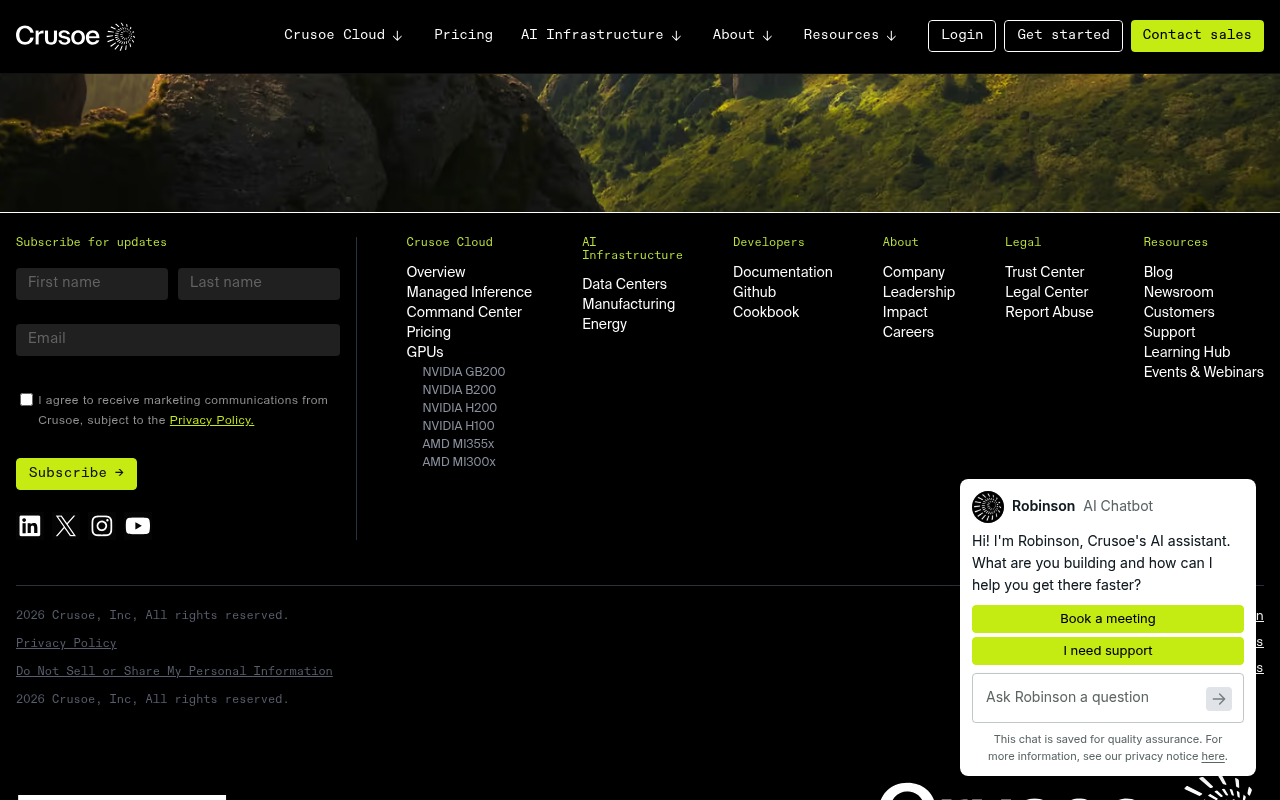
Task: Open Careers footer link
Action: pyautogui.click(x=908, y=332)
